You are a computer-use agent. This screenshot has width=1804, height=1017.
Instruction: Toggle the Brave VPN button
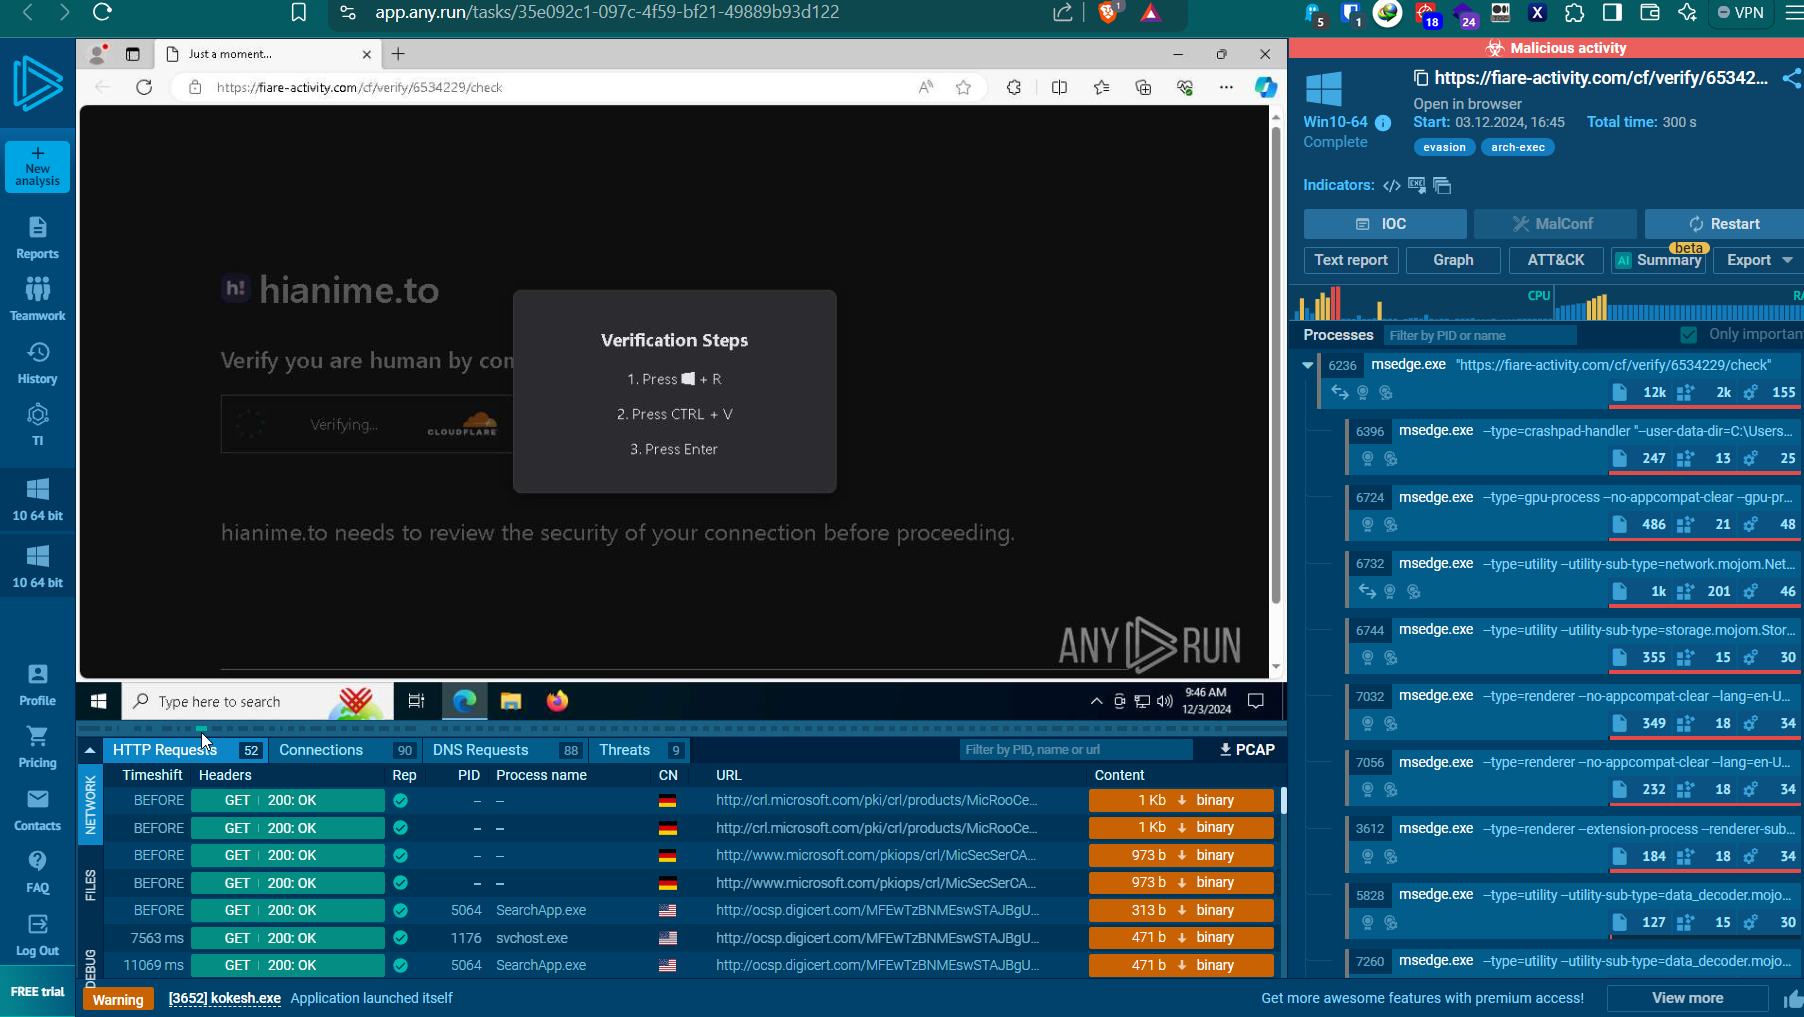(x=1740, y=13)
